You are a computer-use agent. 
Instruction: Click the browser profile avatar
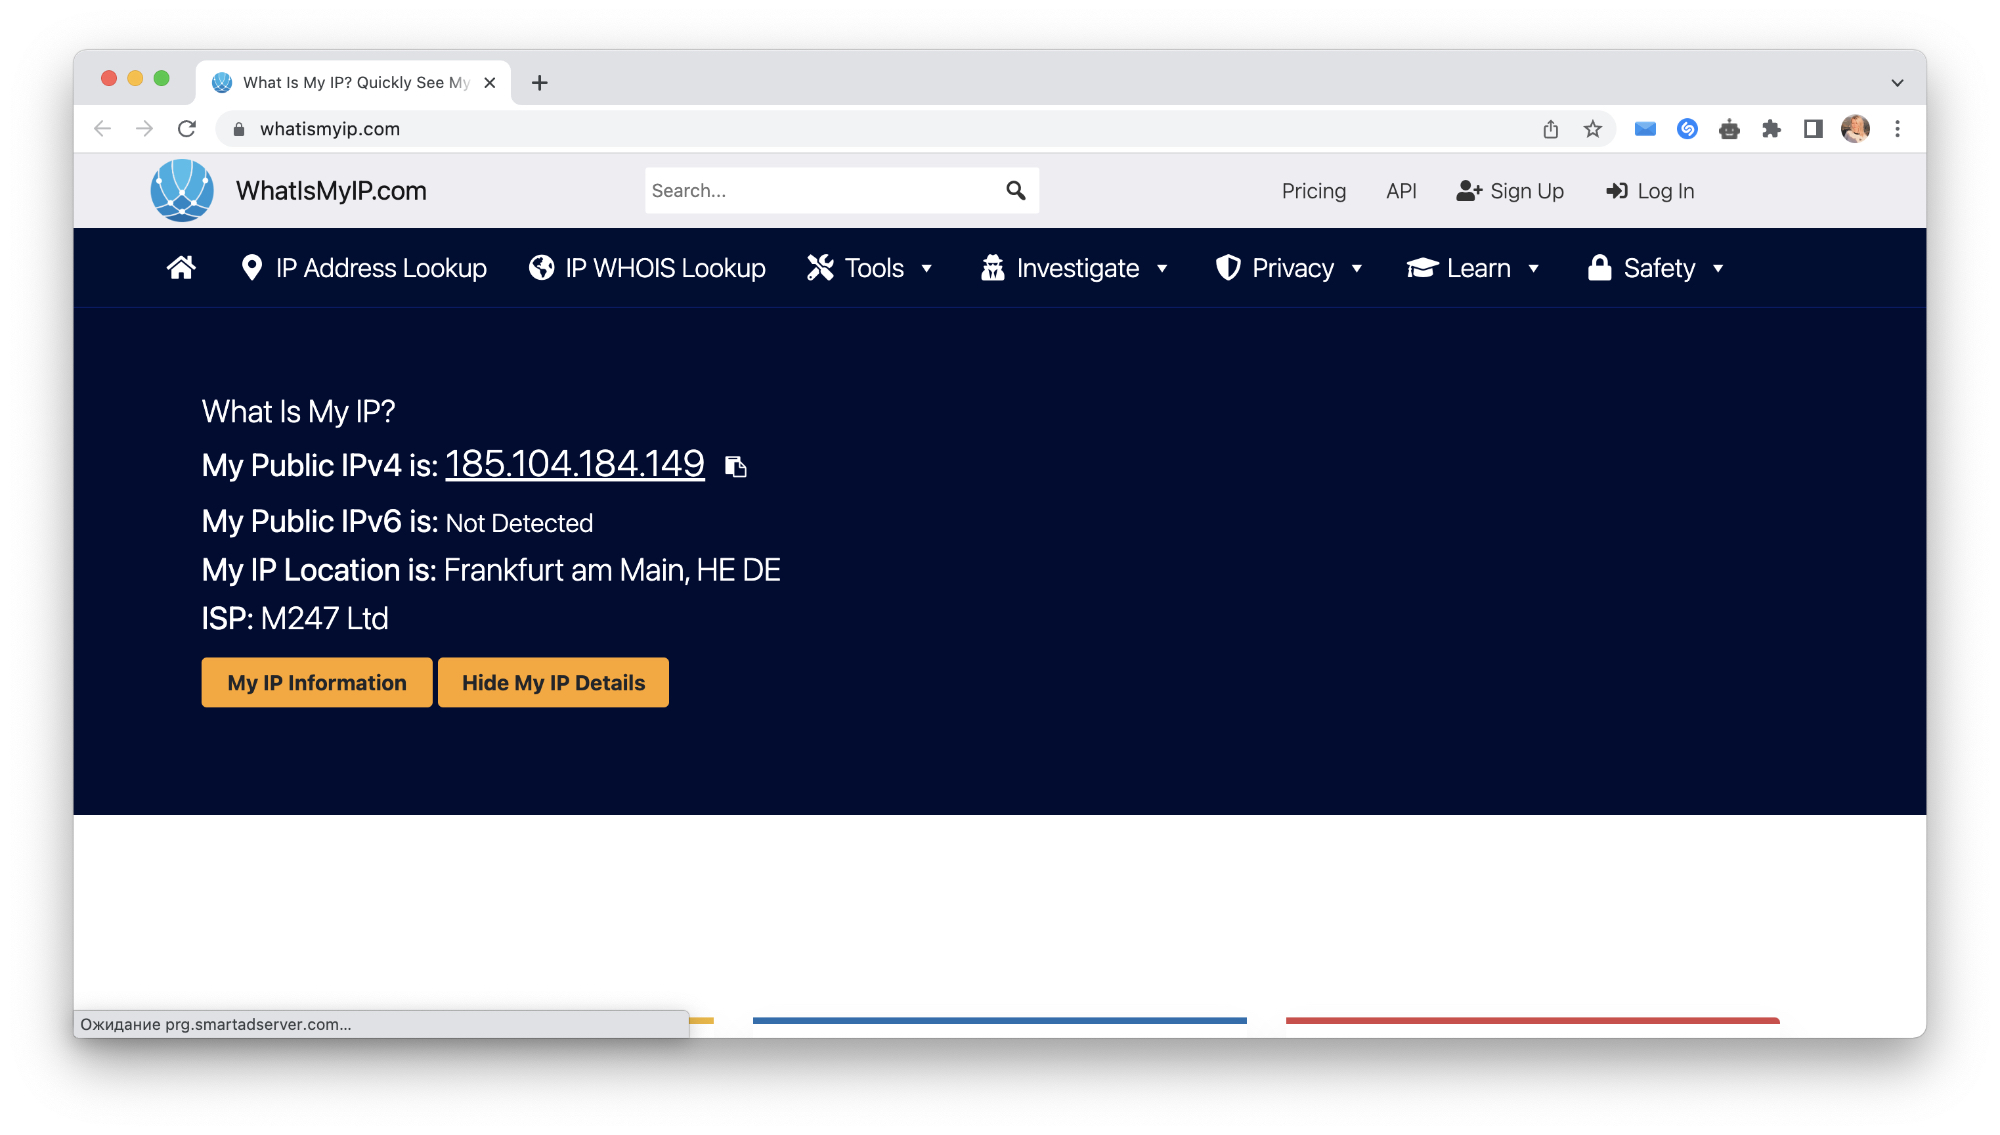pos(1855,129)
